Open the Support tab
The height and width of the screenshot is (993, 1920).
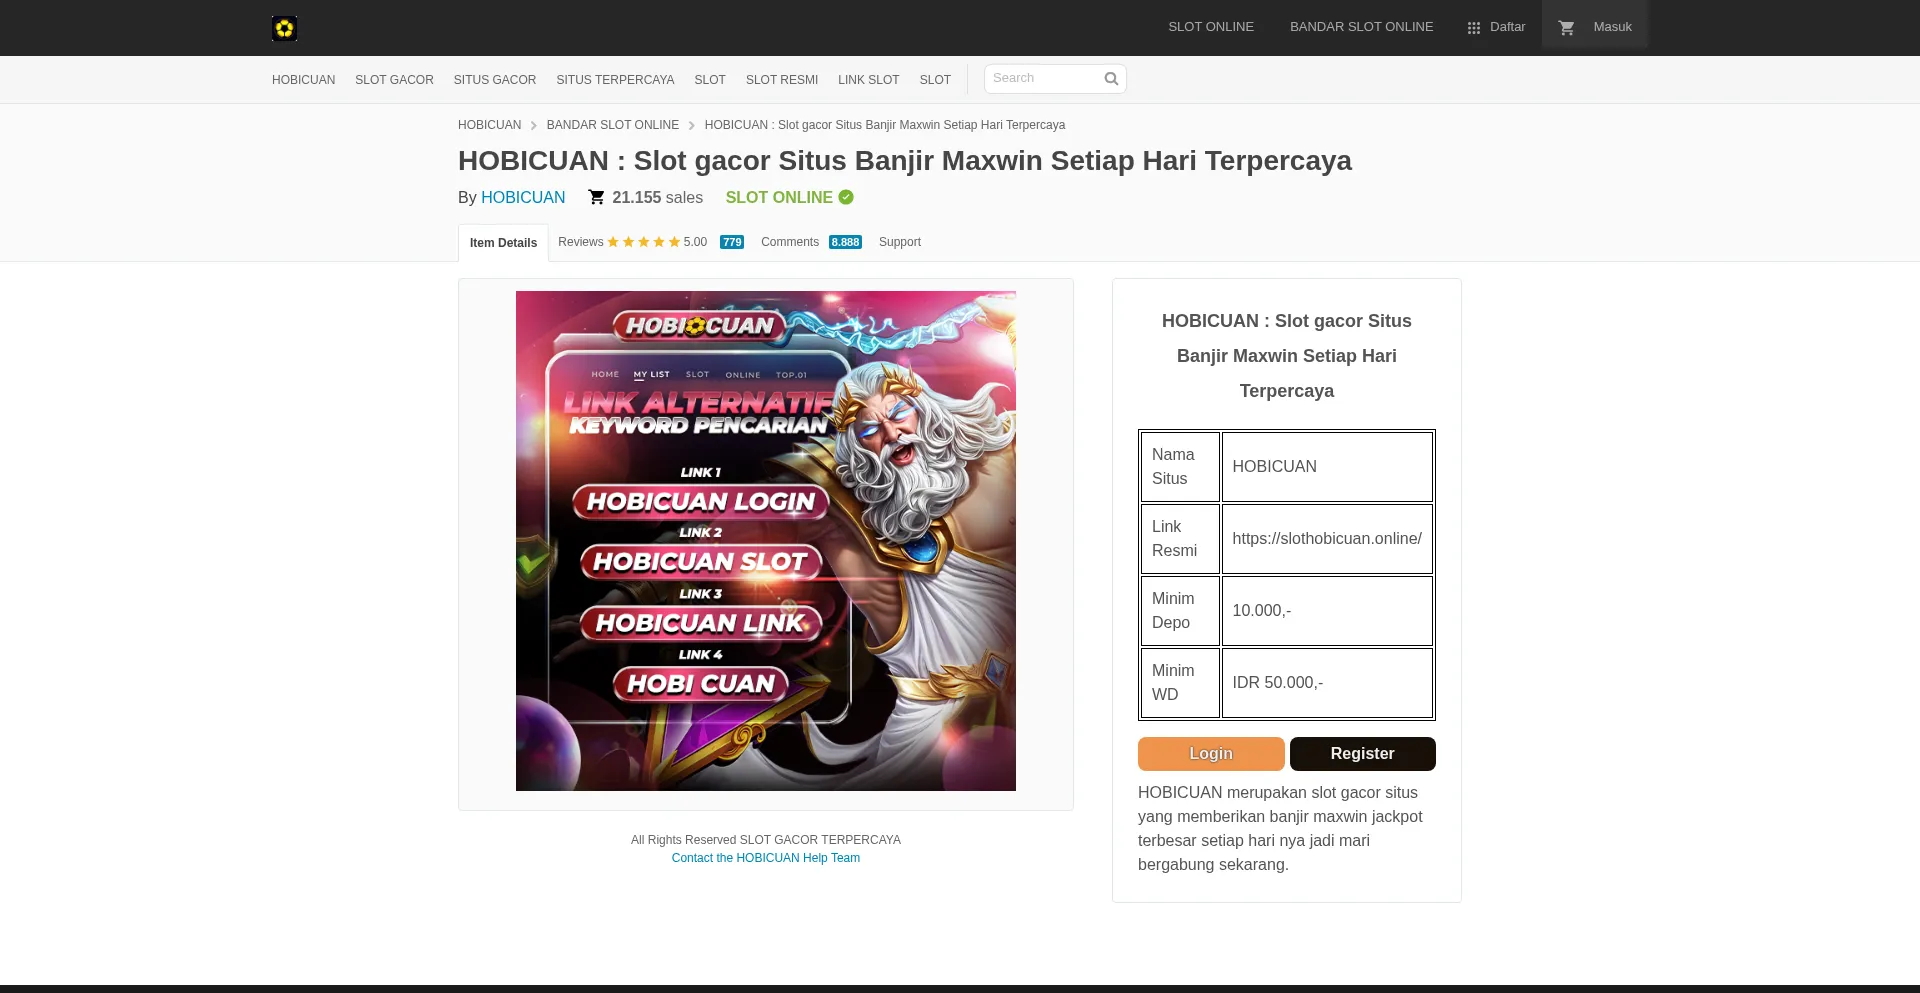[900, 242]
